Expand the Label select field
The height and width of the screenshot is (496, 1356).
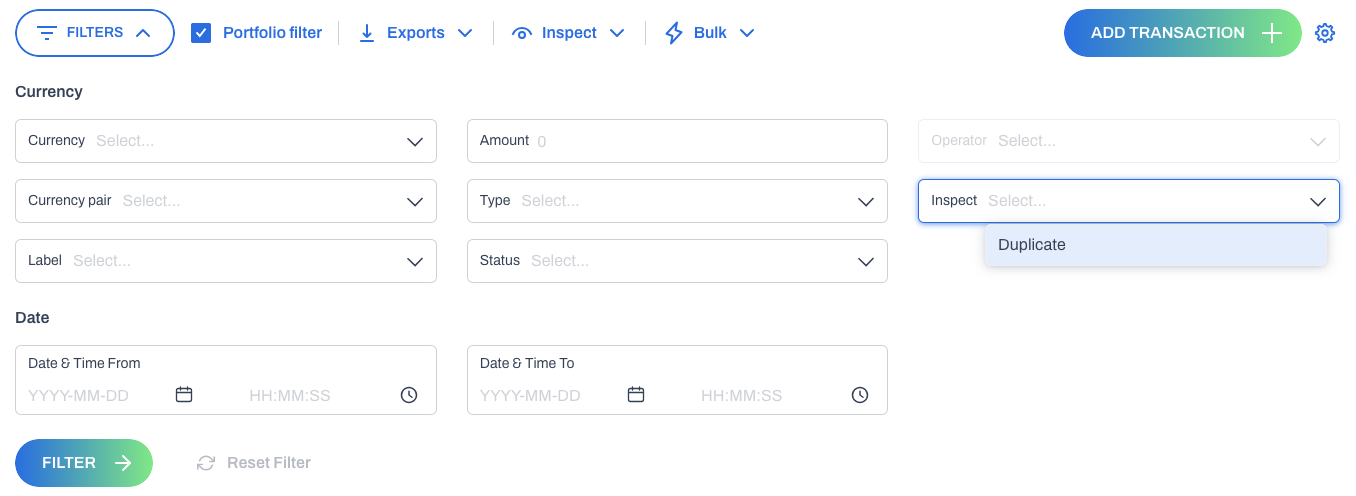[226, 261]
